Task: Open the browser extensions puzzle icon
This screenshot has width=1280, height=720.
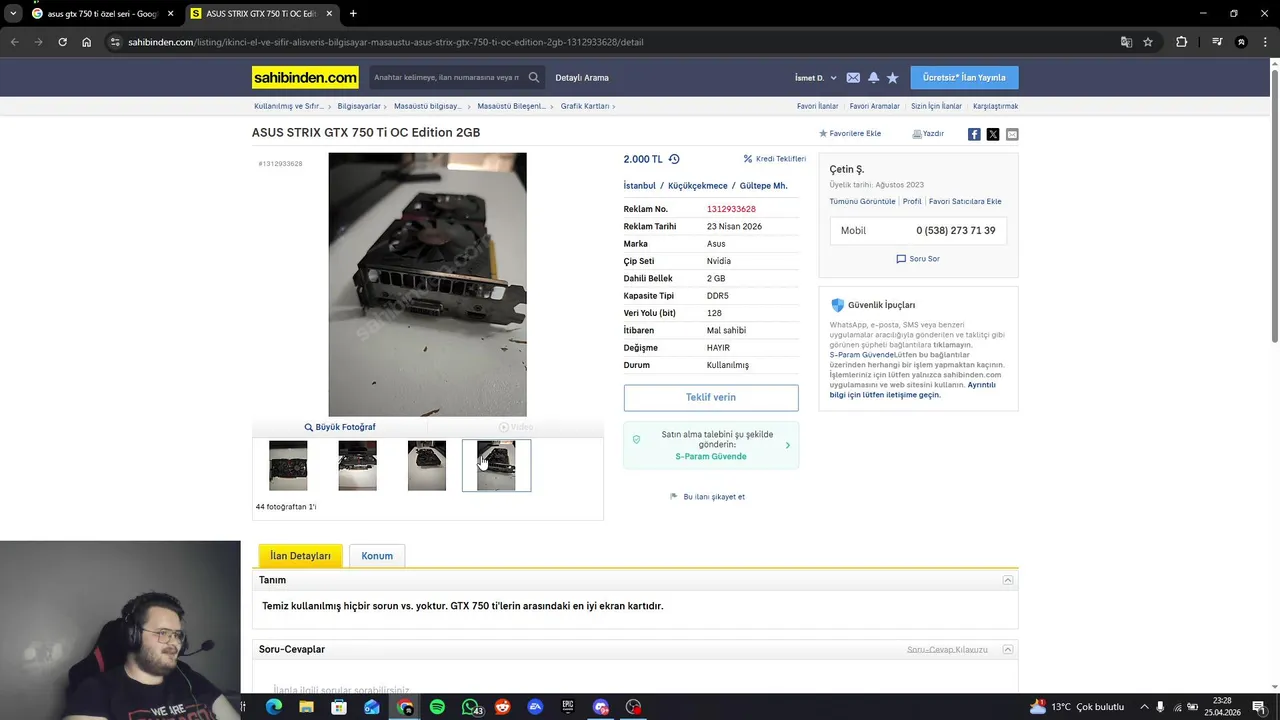Action: tap(1182, 42)
